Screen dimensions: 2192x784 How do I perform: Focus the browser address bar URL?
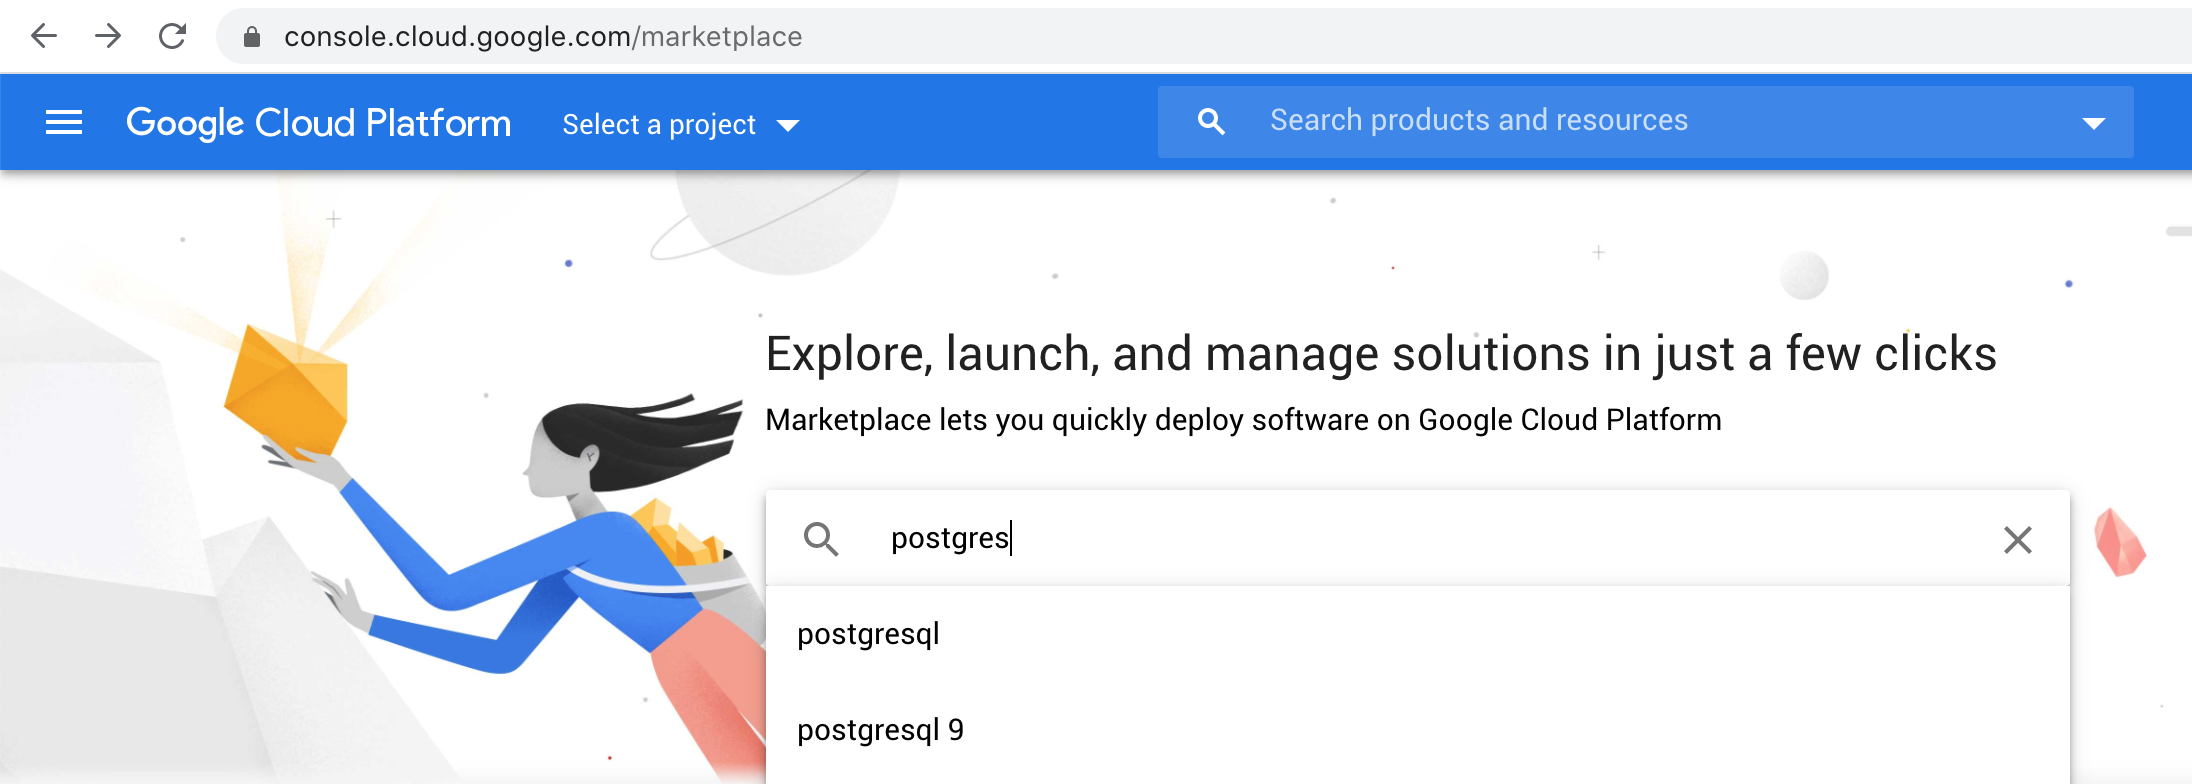543,37
